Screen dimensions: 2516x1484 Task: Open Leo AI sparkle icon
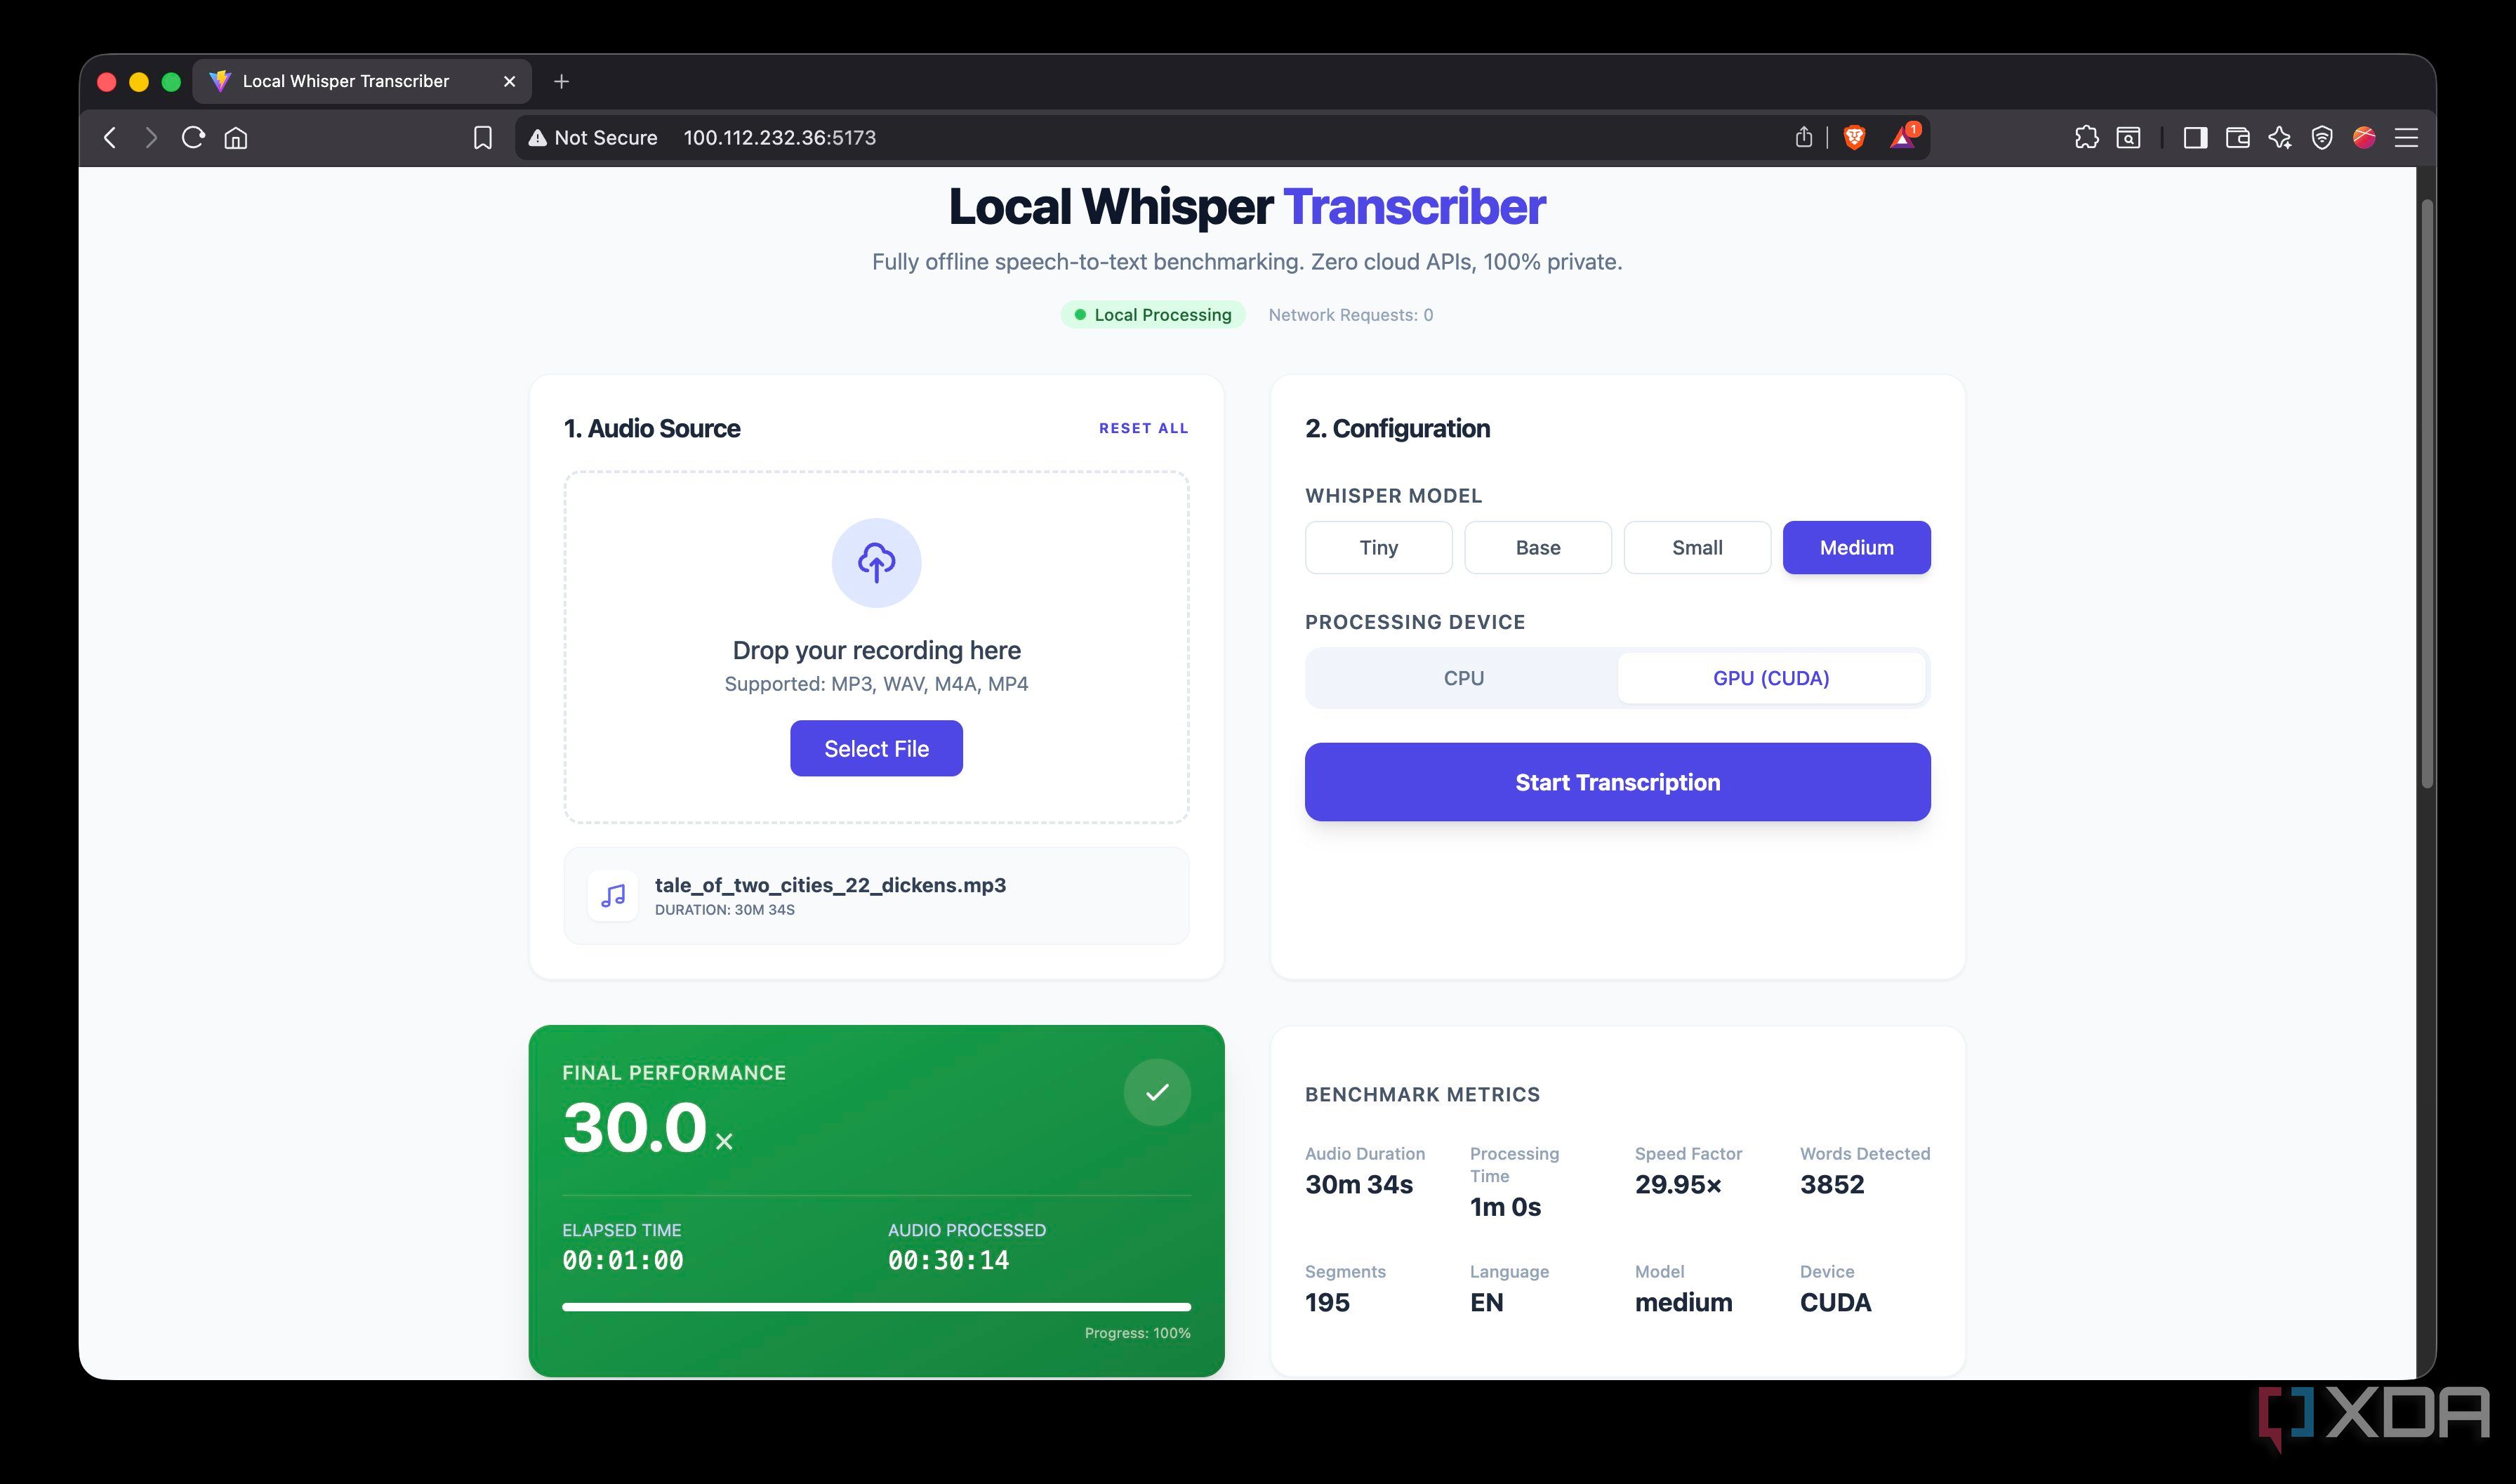[2280, 138]
